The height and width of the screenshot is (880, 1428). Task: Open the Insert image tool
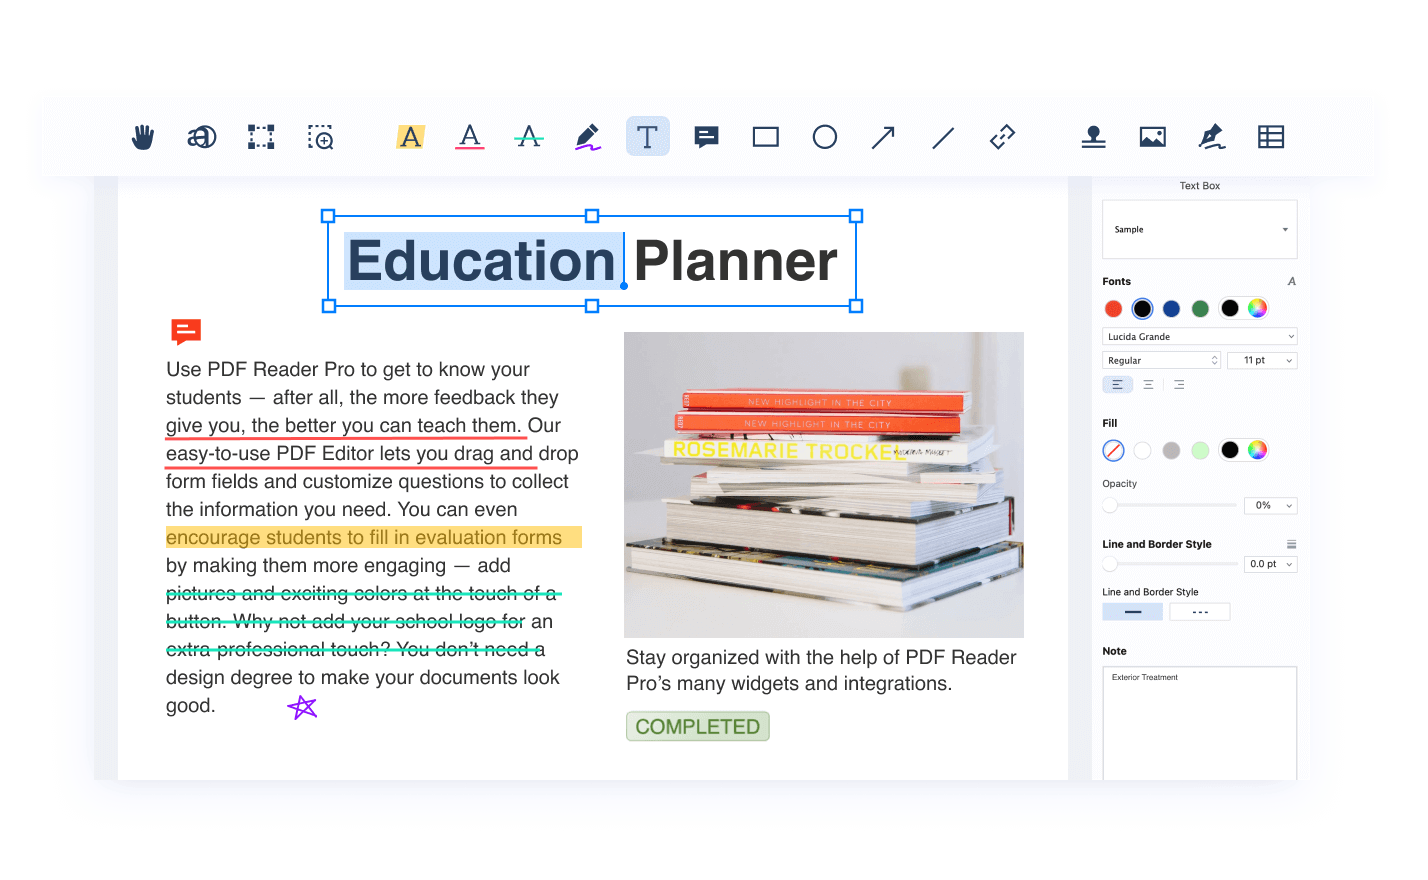click(1152, 137)
